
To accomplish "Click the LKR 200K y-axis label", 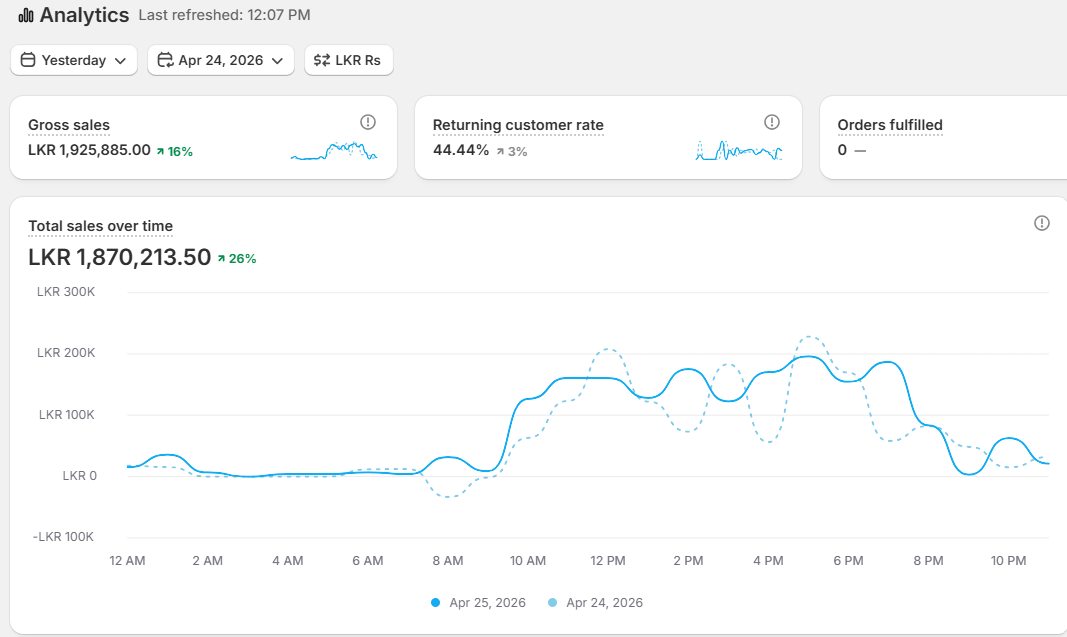I will [x=66, y=353].
